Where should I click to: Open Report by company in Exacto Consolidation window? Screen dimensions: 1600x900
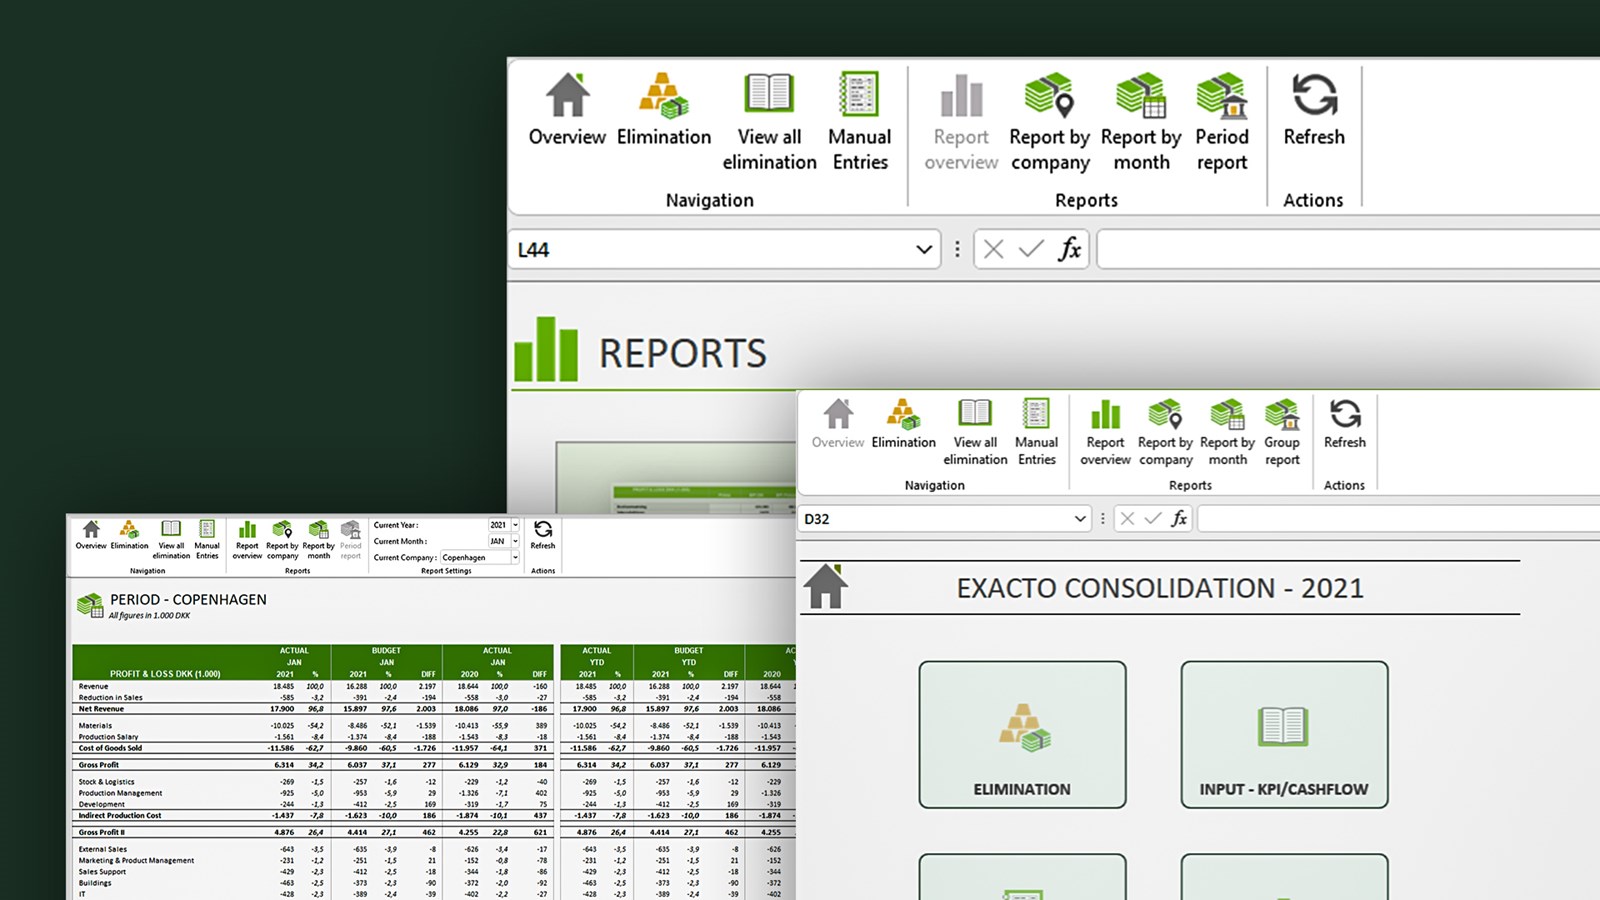point(1165,432)
